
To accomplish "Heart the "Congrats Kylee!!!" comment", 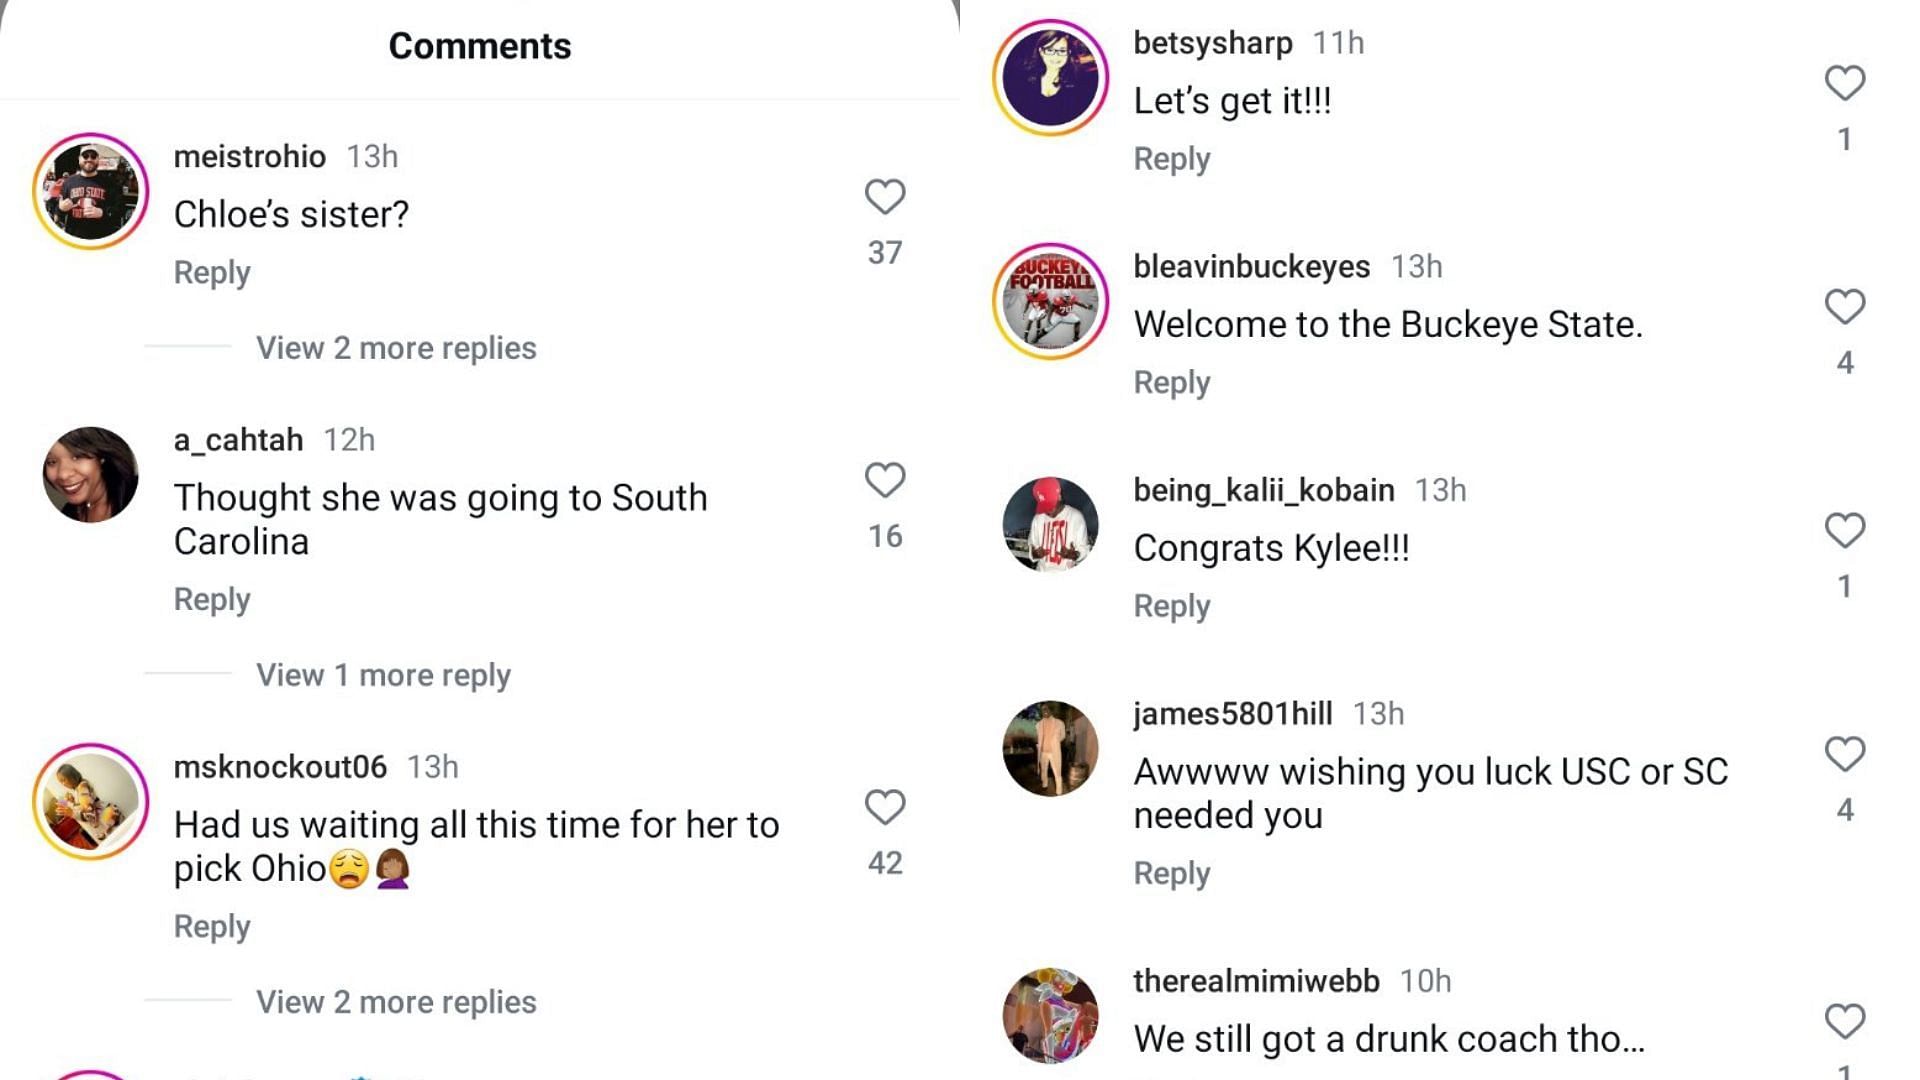I will (x=1844, y=530).
